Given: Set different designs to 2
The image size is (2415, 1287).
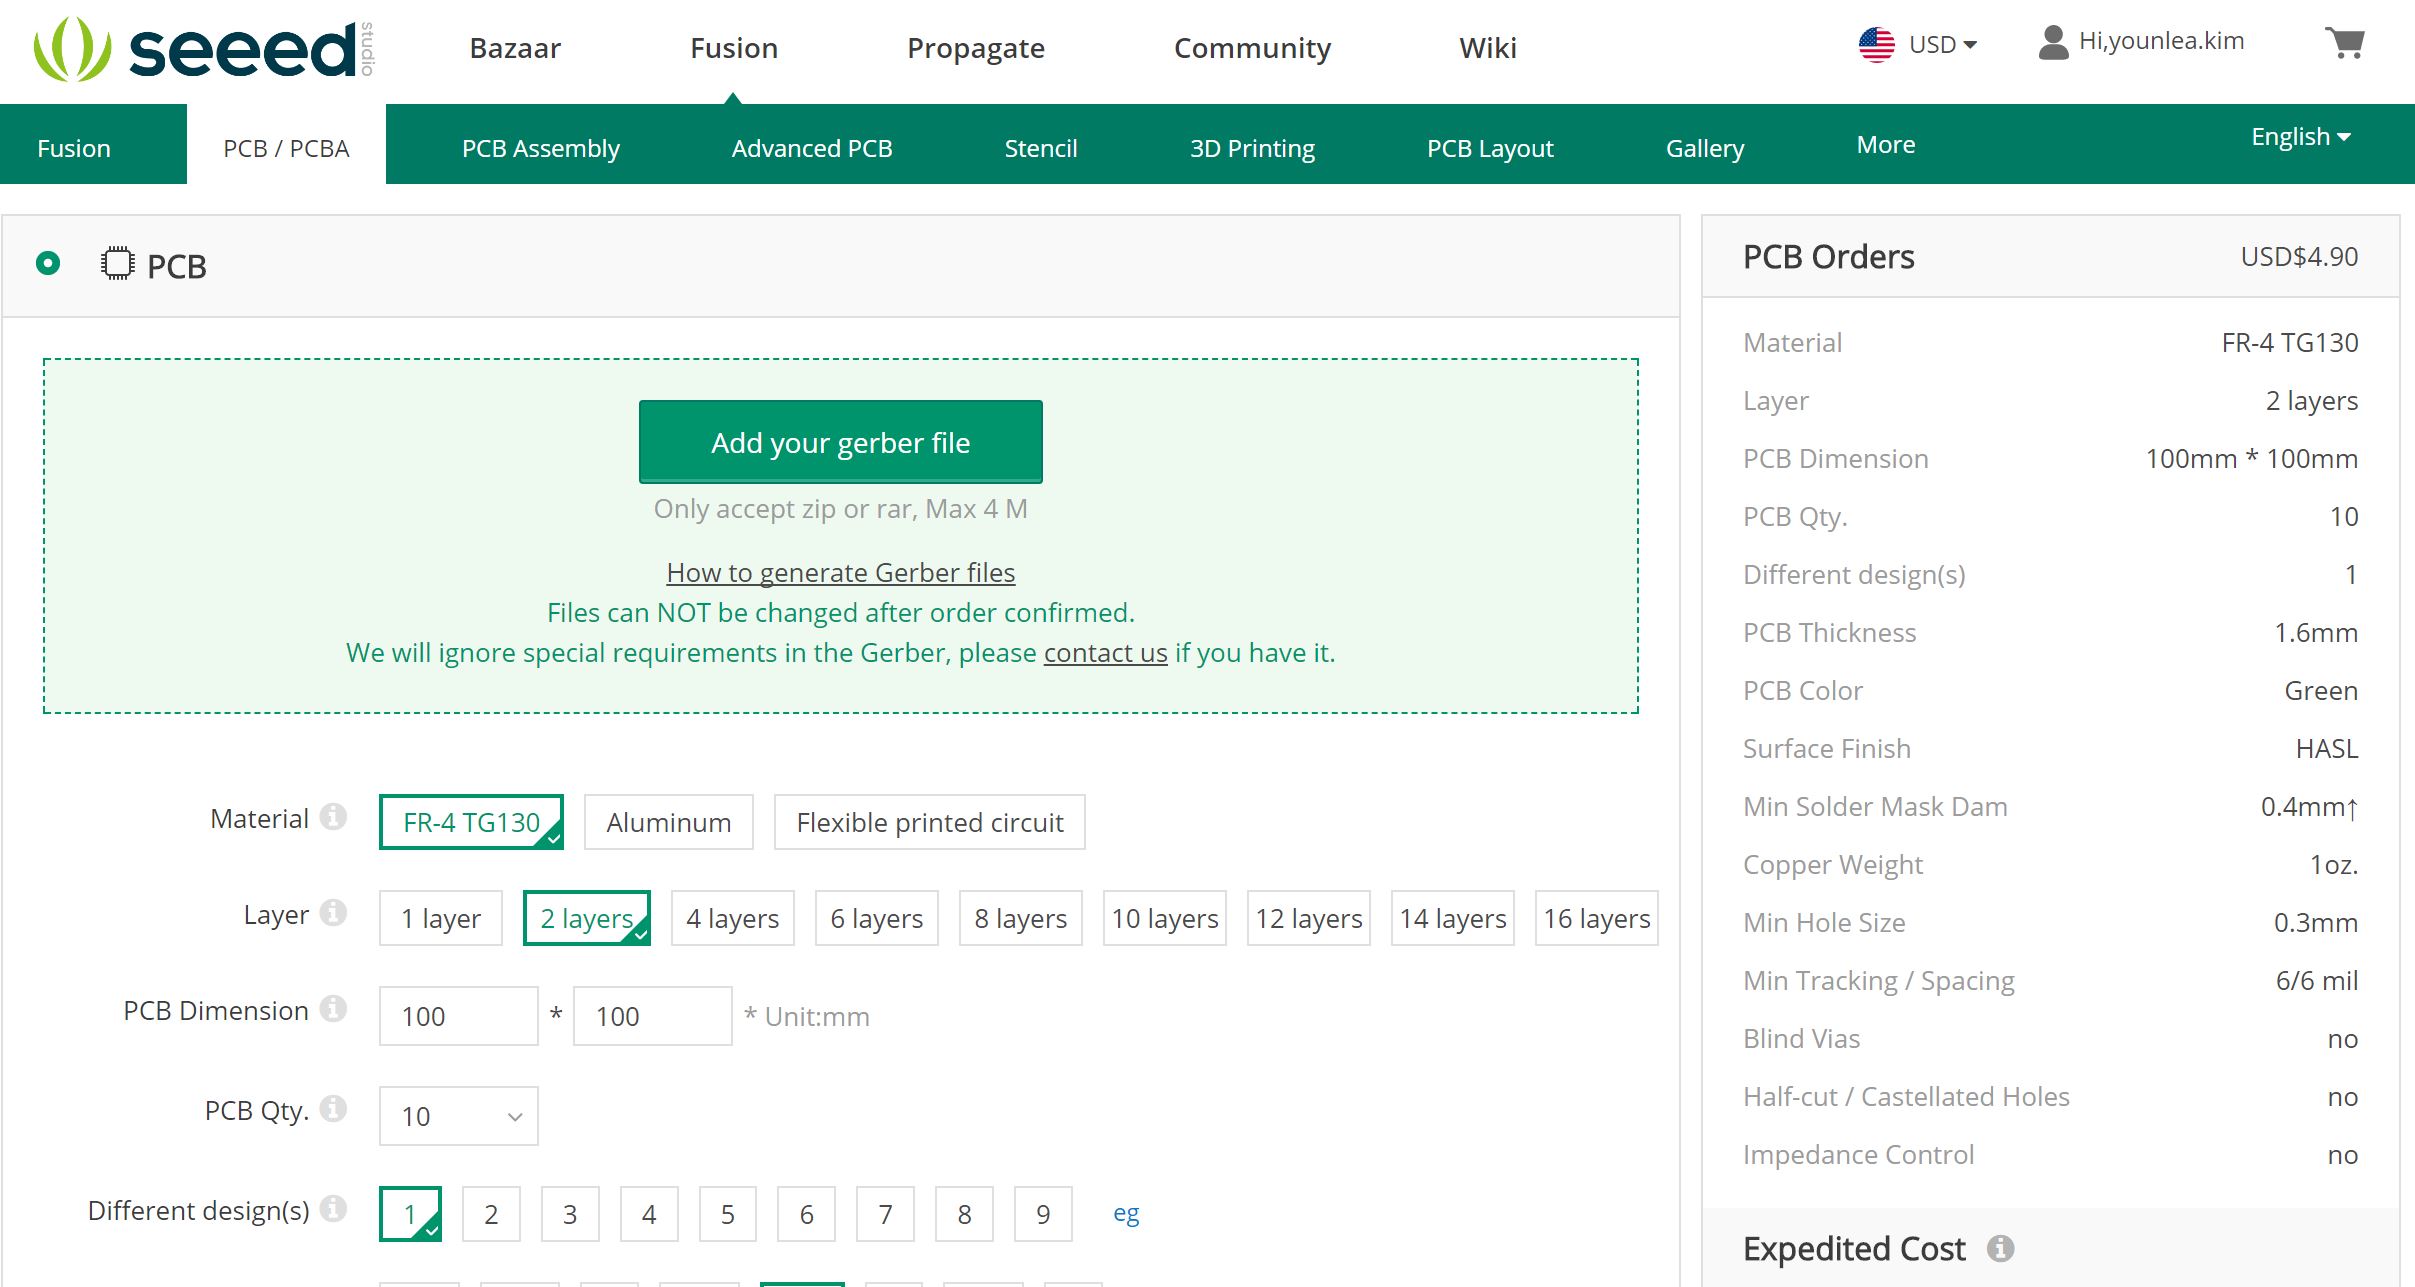Looking at the screenshot, I should pyautogui.click(x=491, y=1214).
